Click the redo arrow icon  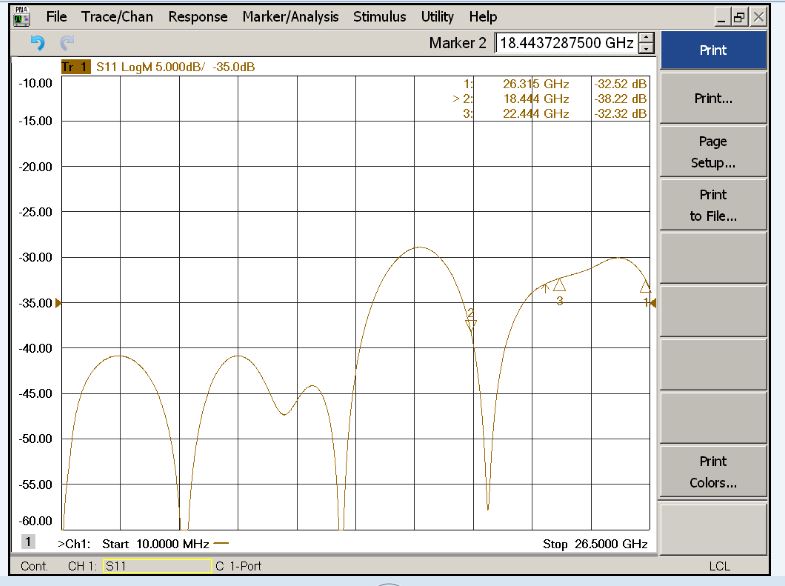(67, 43)
